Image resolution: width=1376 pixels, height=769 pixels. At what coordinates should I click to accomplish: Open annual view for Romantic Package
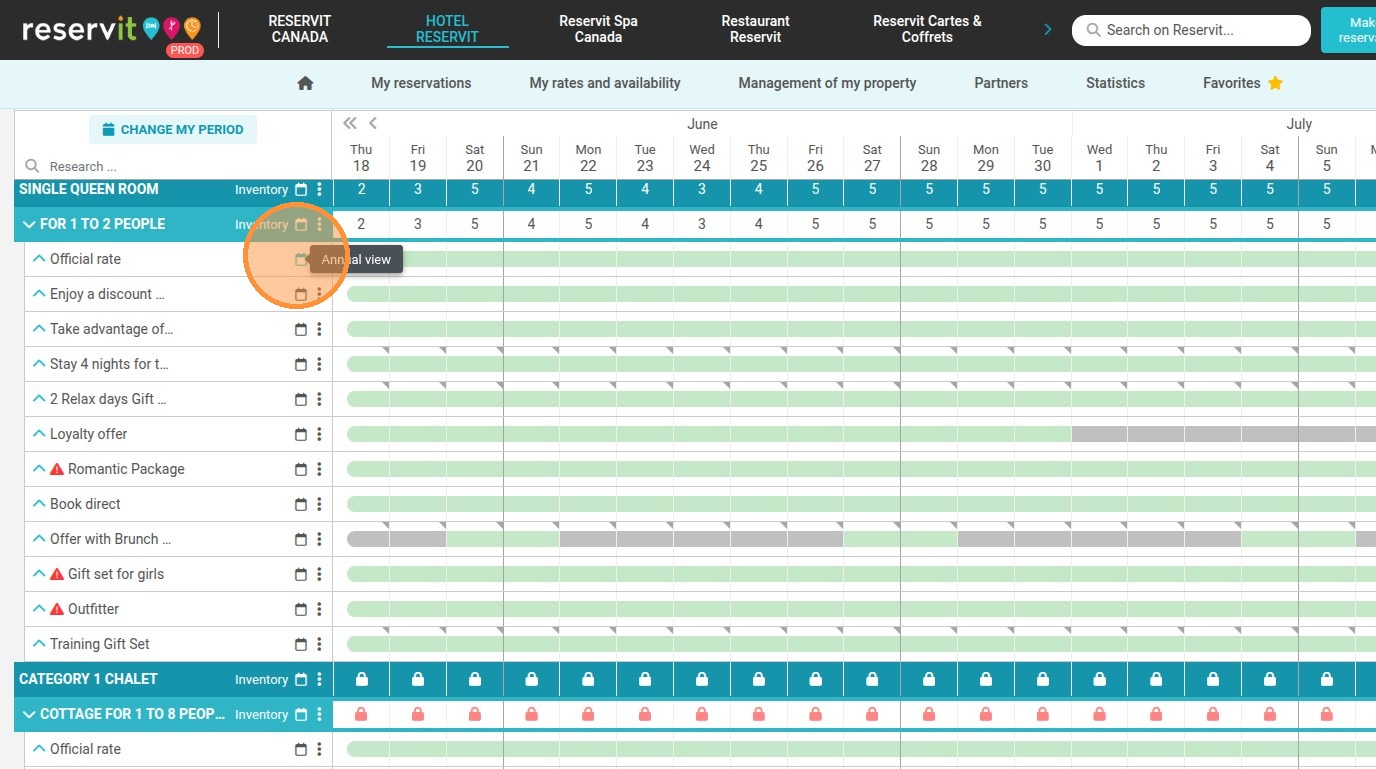[301, 470]
